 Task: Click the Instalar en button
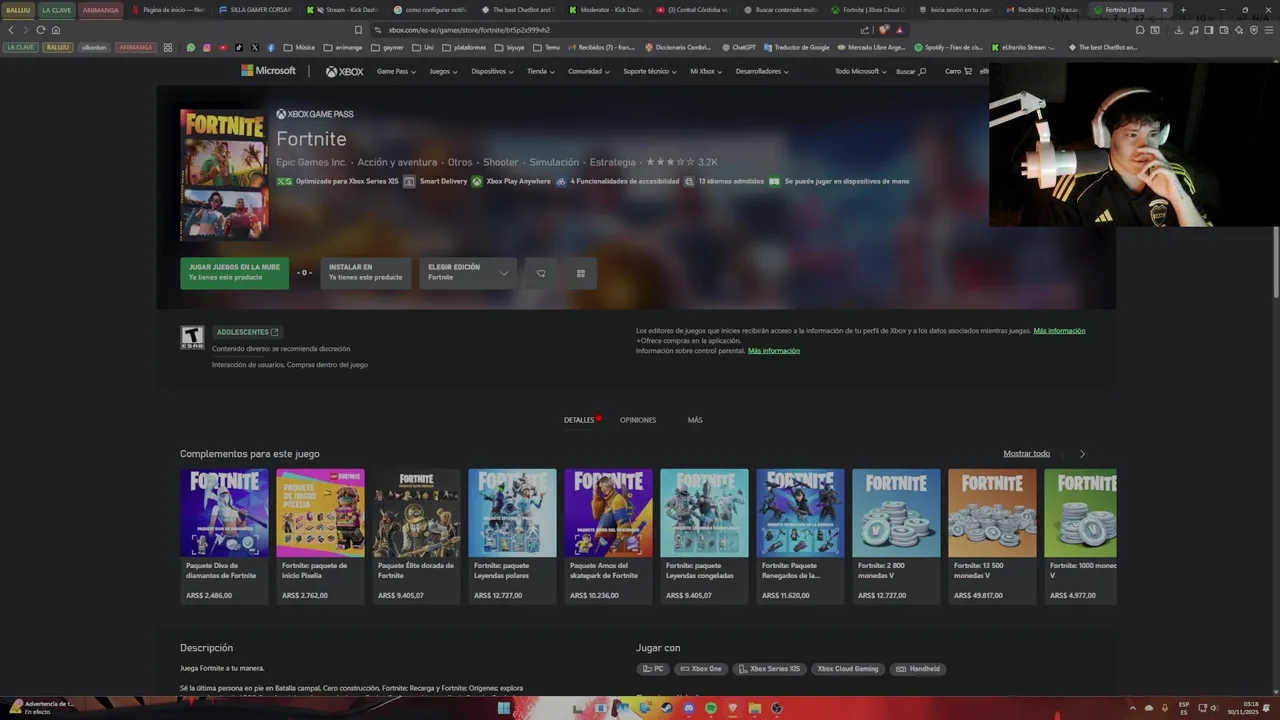coord(365,273)
